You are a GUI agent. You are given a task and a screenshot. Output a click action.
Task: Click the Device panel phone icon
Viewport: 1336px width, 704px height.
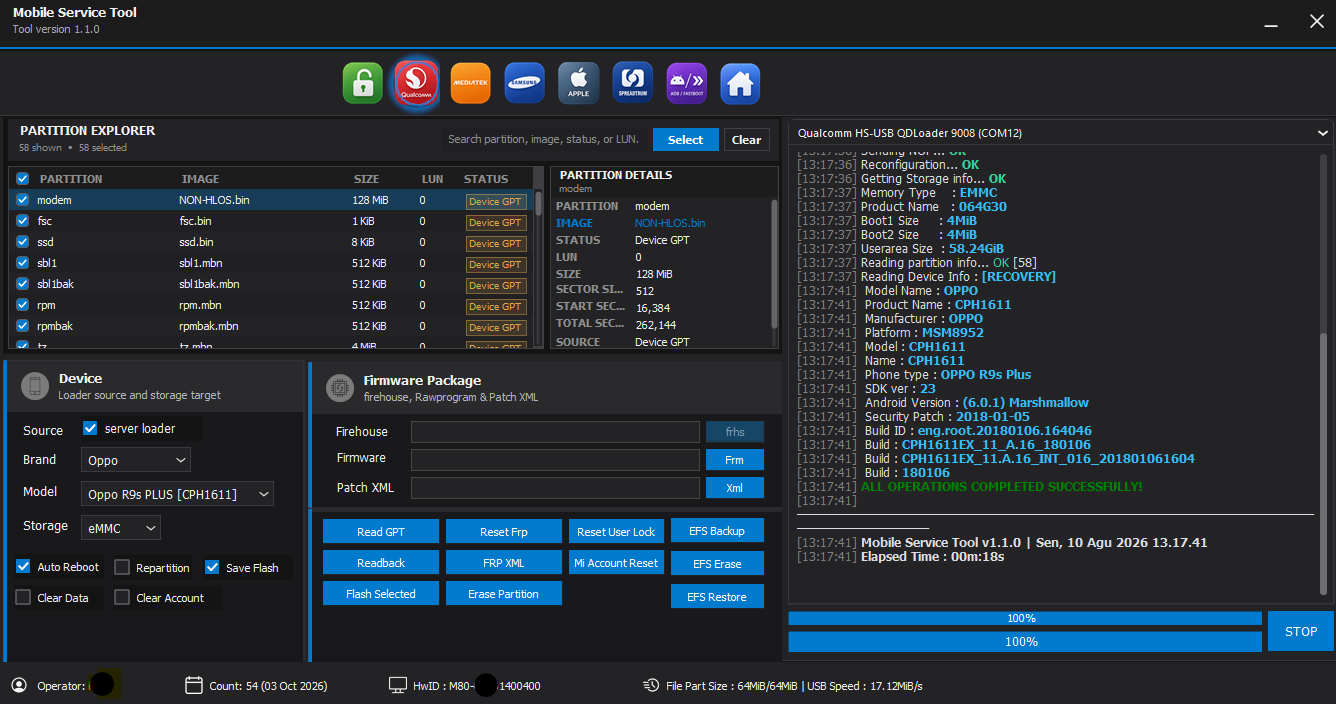coord(35,386)
